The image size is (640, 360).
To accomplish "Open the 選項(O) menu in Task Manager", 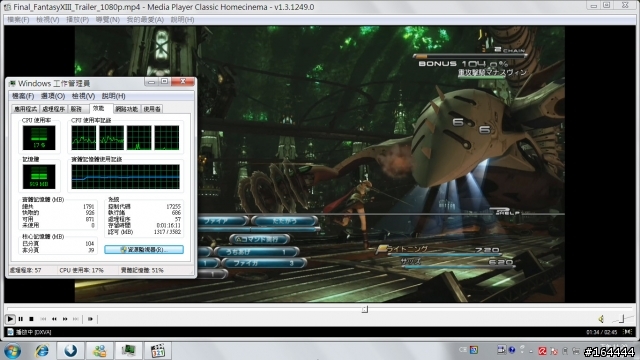I will [x=53, y=96].
